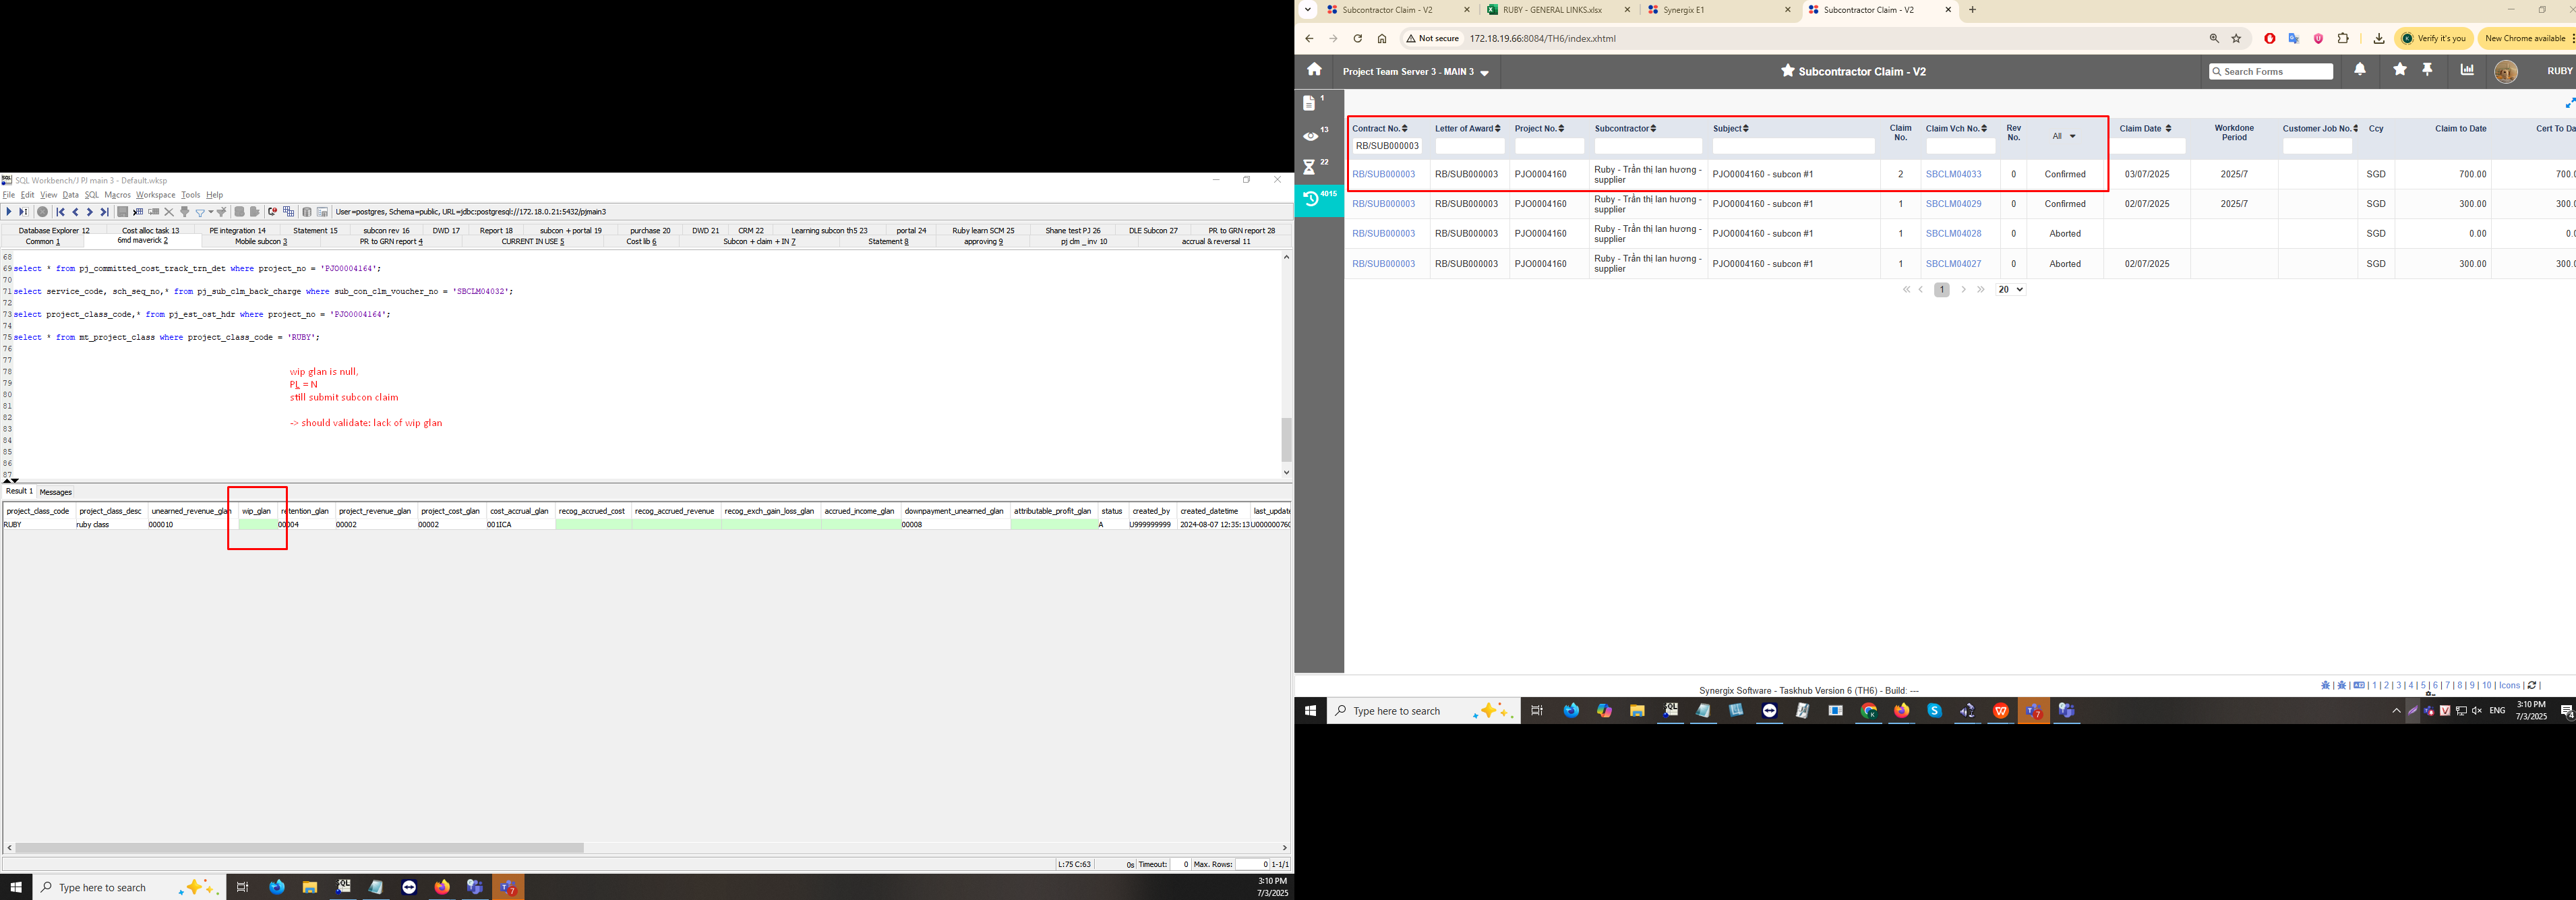Switch to the Mobile subcon 3 tab
2576x900 pixels.
pos(261,242)
